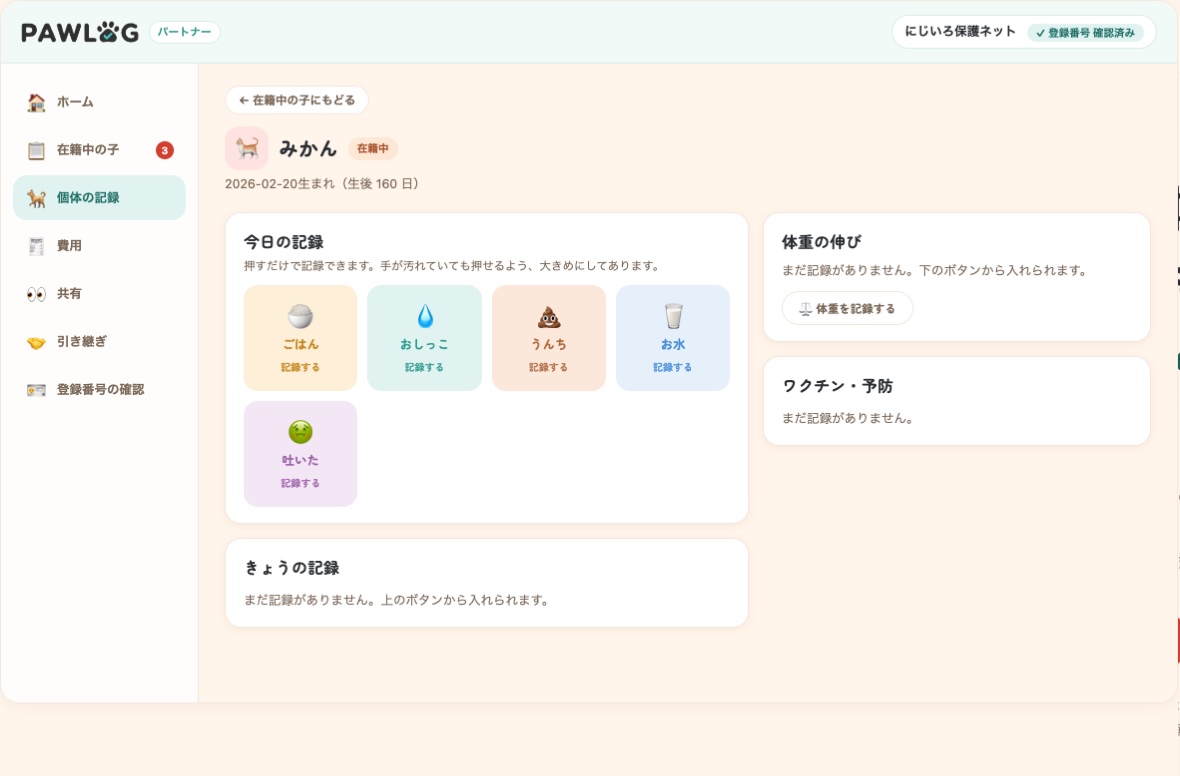Go back via 在籍中の子にもどる
The image size is (1180, 776).
pyautogui.click(x=297, y=100)
